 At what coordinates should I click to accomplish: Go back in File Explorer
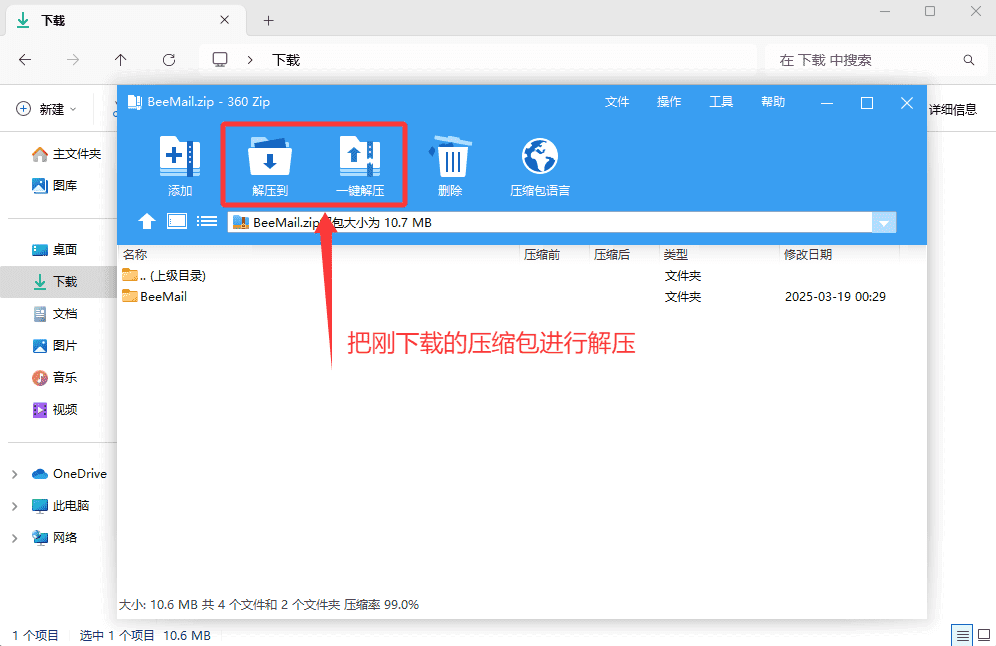[25, 60]
